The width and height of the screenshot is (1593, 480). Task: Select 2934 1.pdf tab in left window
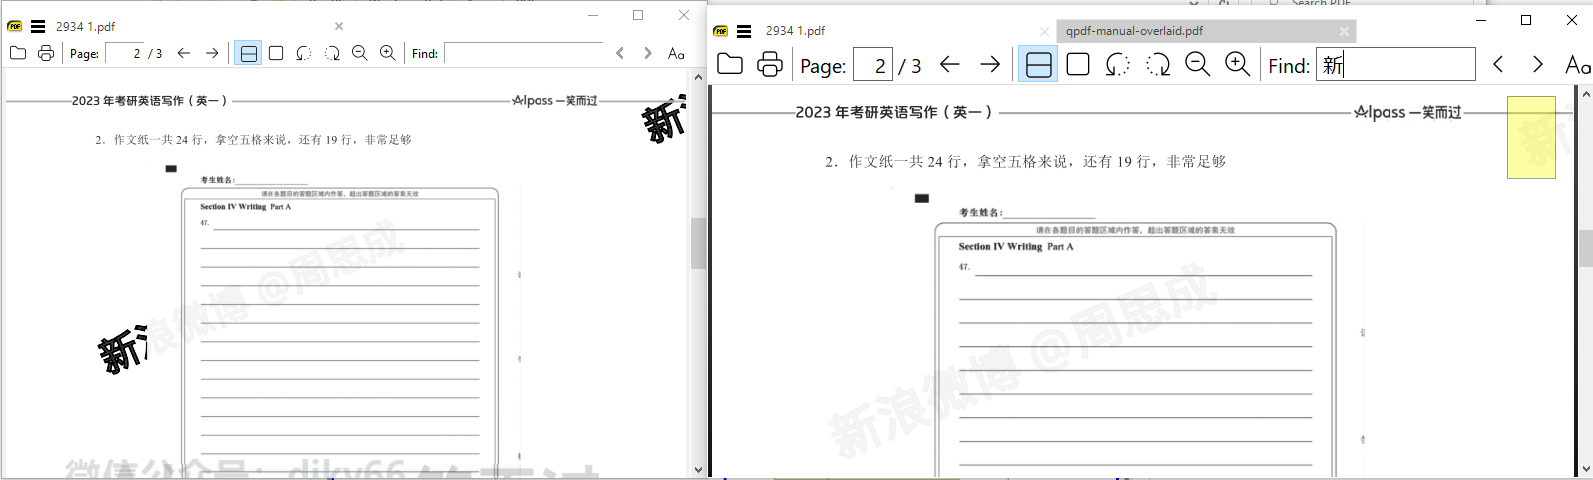pyautogui.click(x=87, y=27)
